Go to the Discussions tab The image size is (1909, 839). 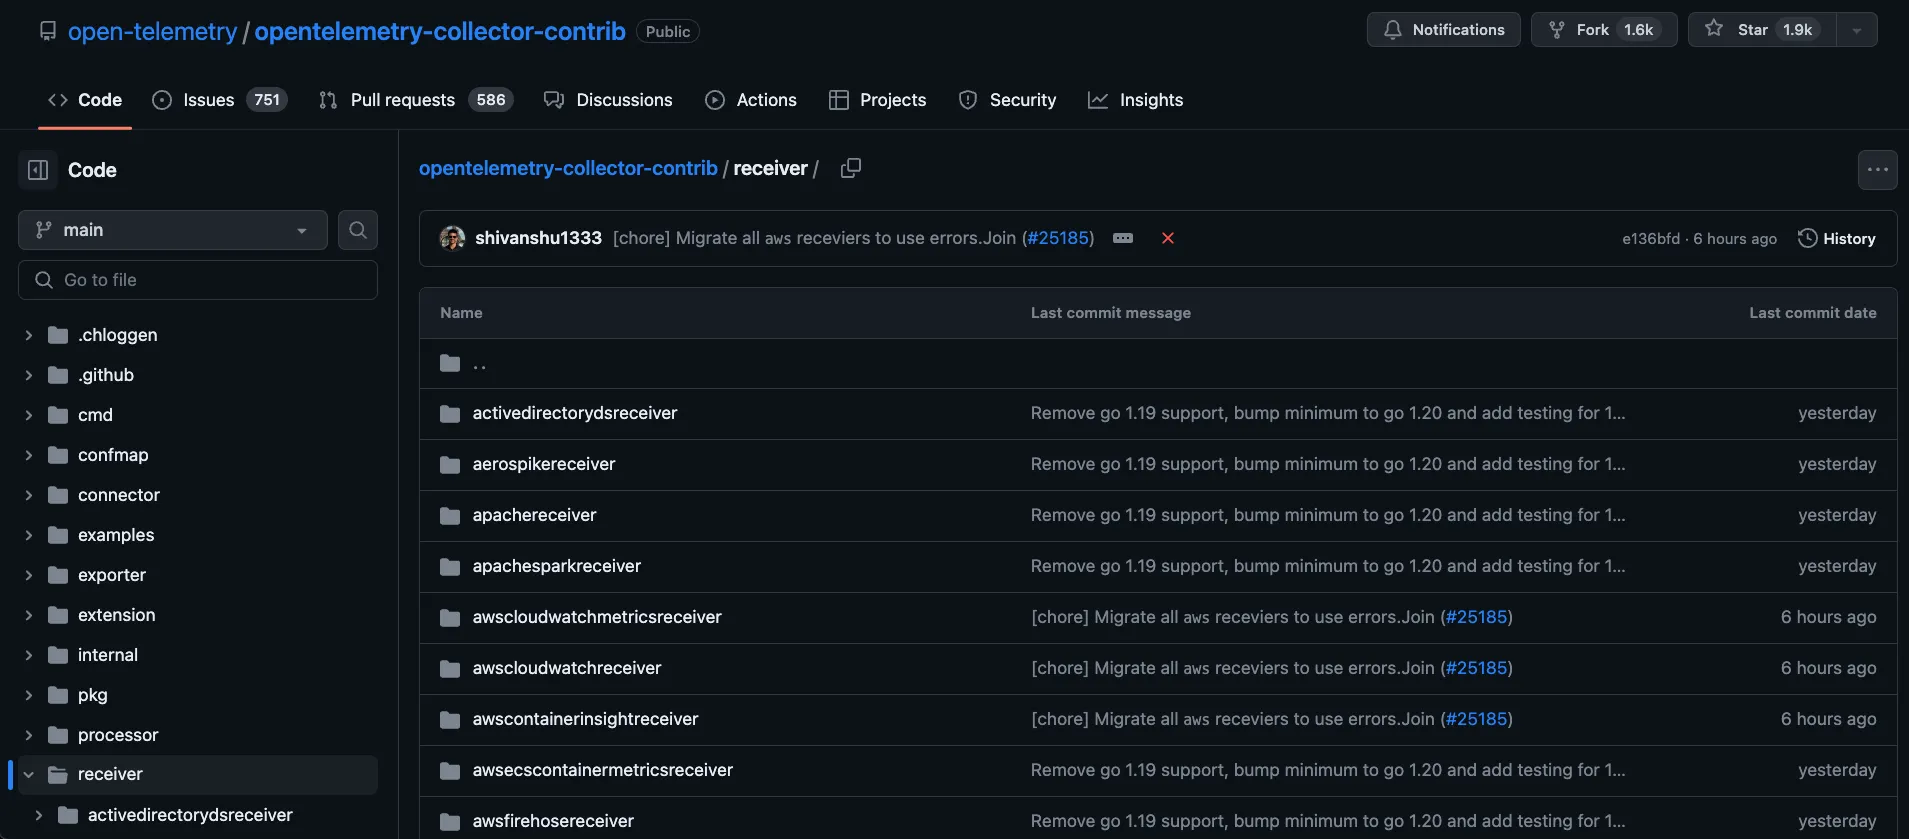pos(608,100)
